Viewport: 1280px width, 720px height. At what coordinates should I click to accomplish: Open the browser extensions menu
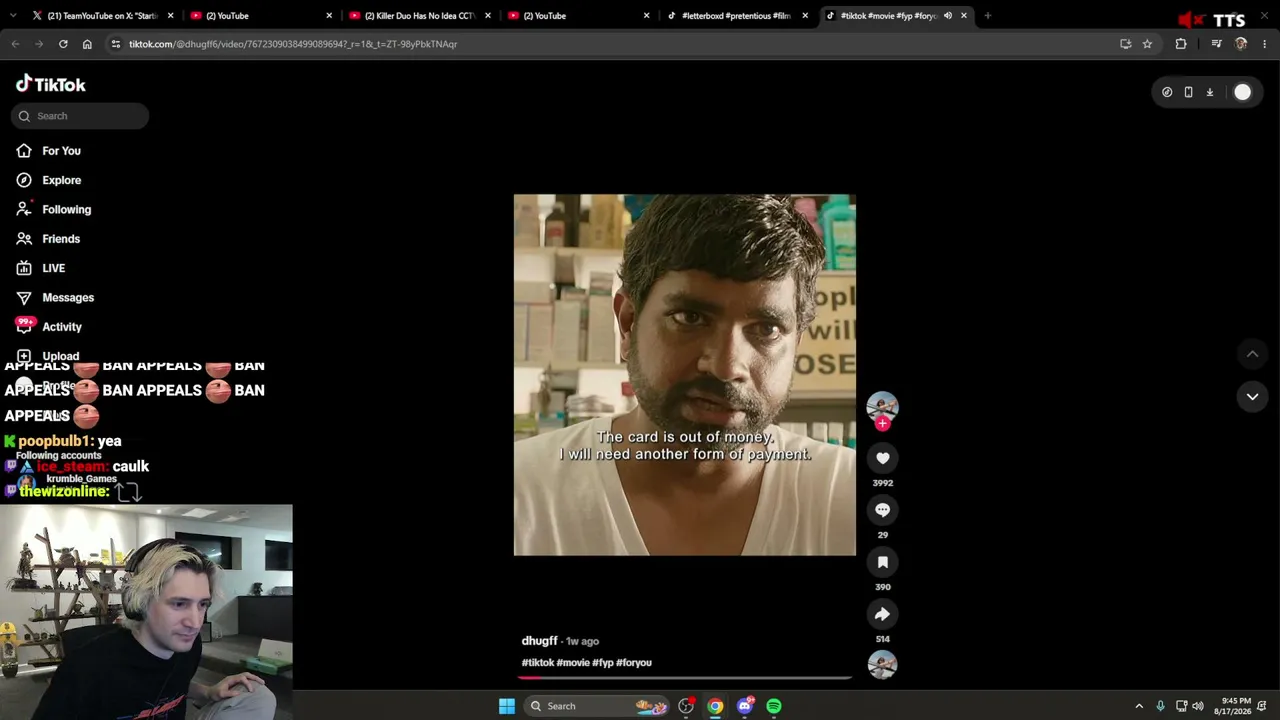[x=1181, y=44]
